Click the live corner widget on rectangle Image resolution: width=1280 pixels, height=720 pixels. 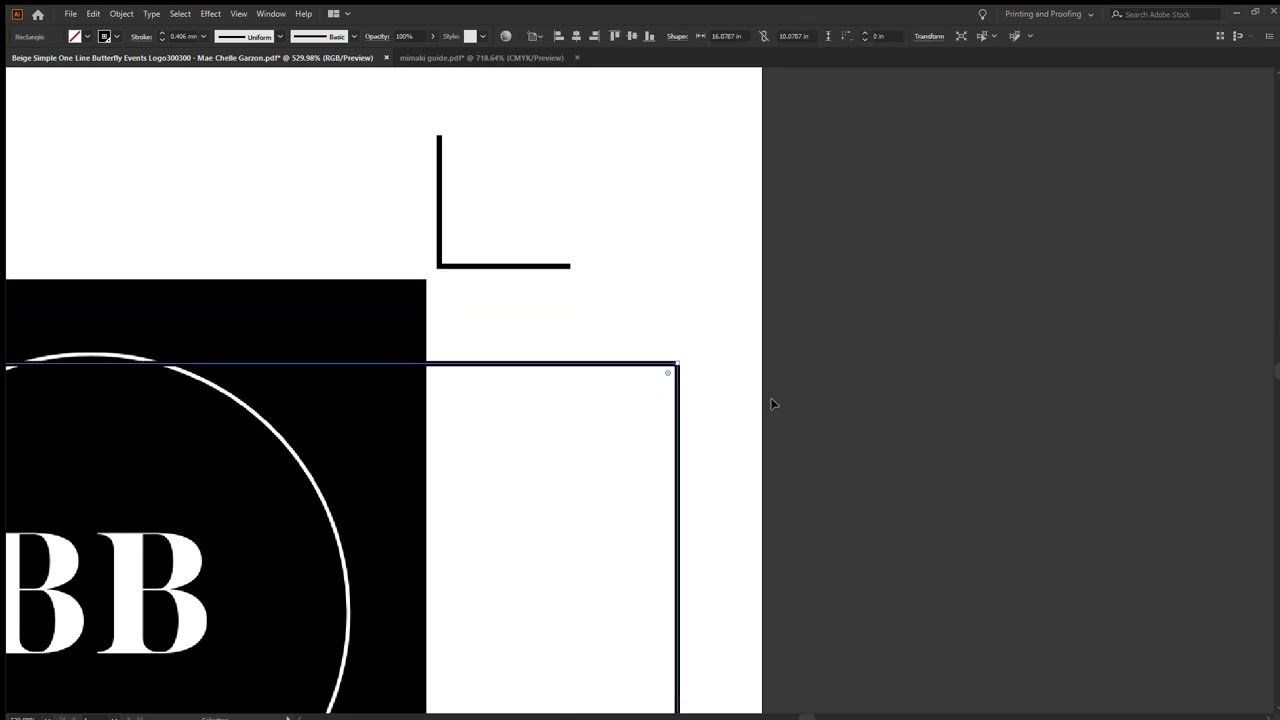(x=668, y=373)
